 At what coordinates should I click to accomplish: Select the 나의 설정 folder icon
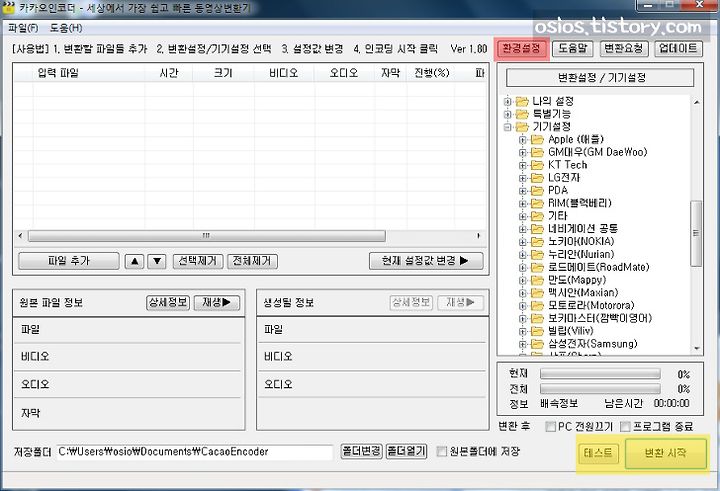[x=522, y=101]
